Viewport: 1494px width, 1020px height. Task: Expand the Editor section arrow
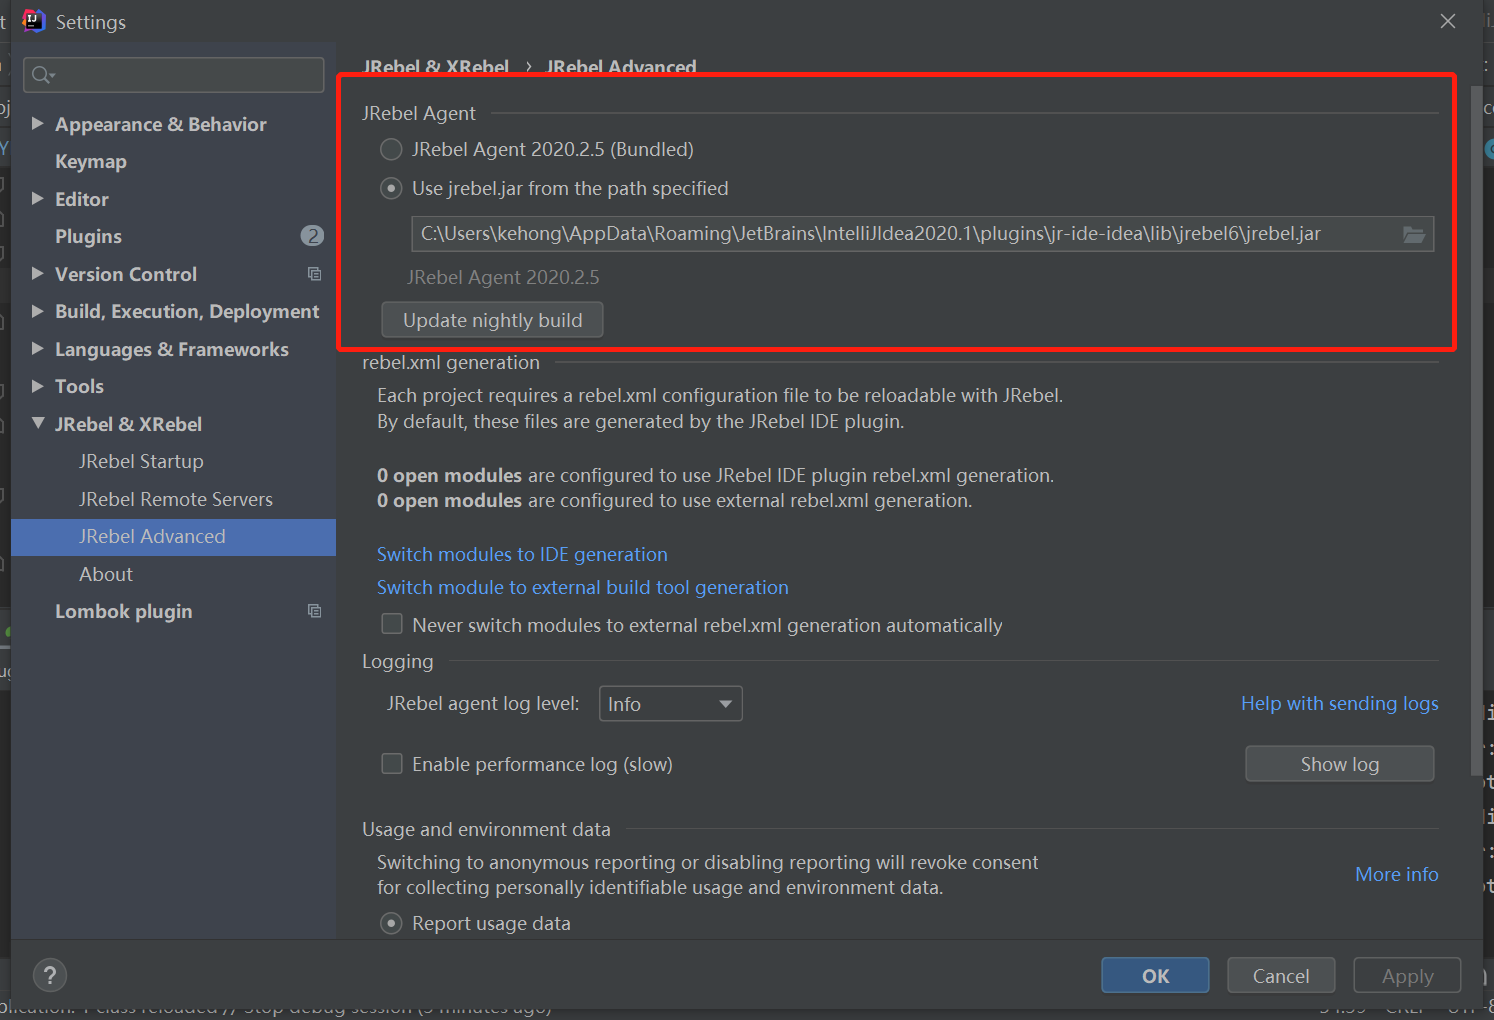coord(37,198)
